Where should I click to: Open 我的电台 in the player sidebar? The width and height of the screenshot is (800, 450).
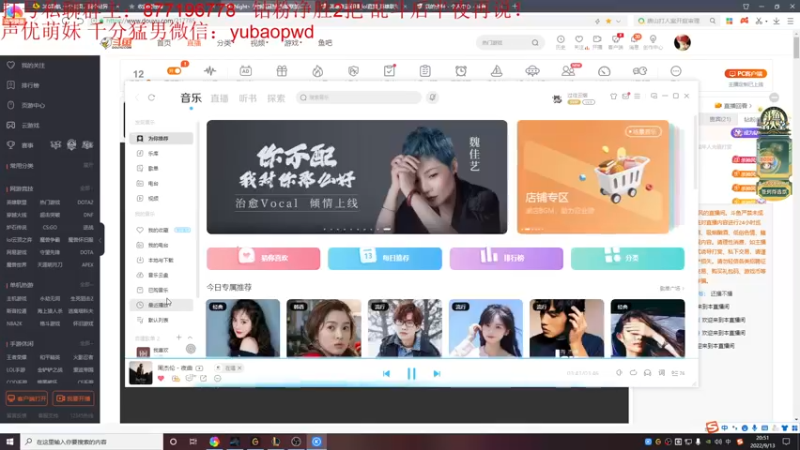coord(161,245)
